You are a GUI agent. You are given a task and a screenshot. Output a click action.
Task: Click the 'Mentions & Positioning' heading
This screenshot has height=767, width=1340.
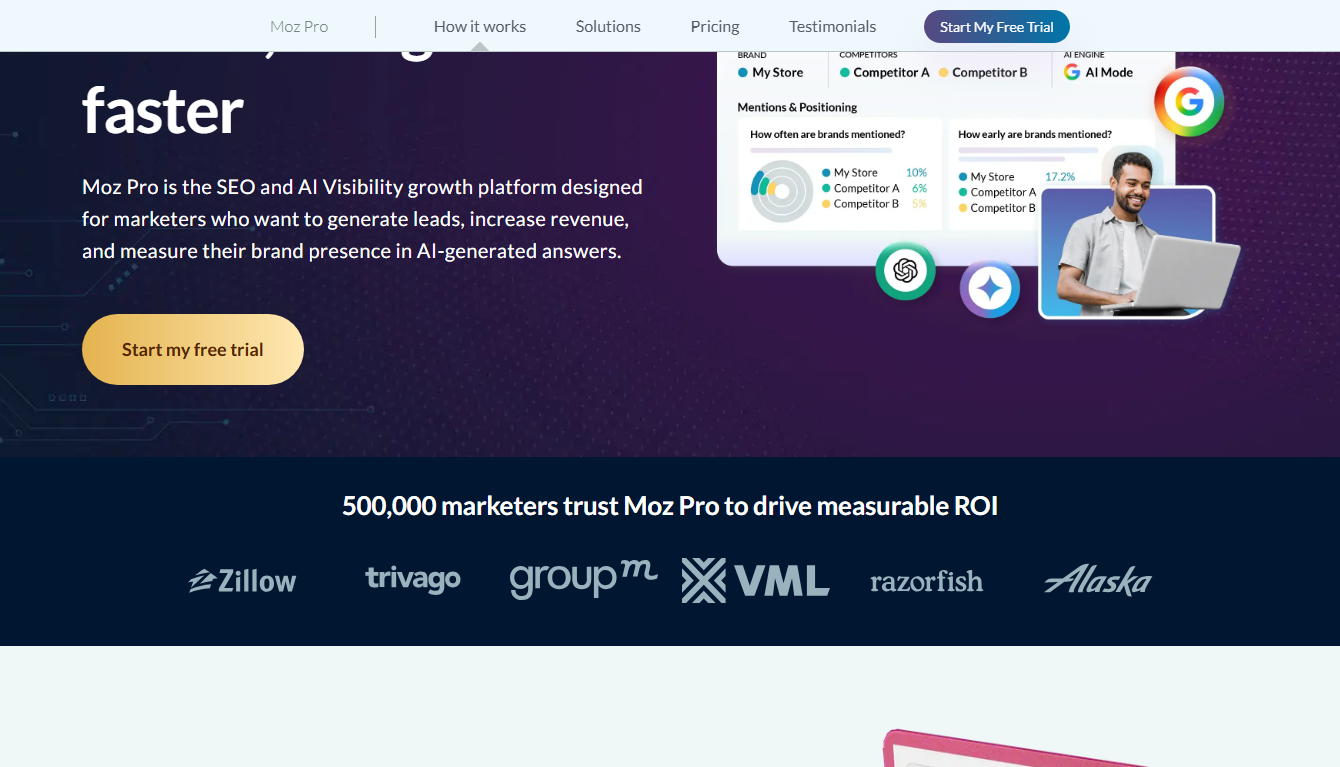[x=797, y=107]
